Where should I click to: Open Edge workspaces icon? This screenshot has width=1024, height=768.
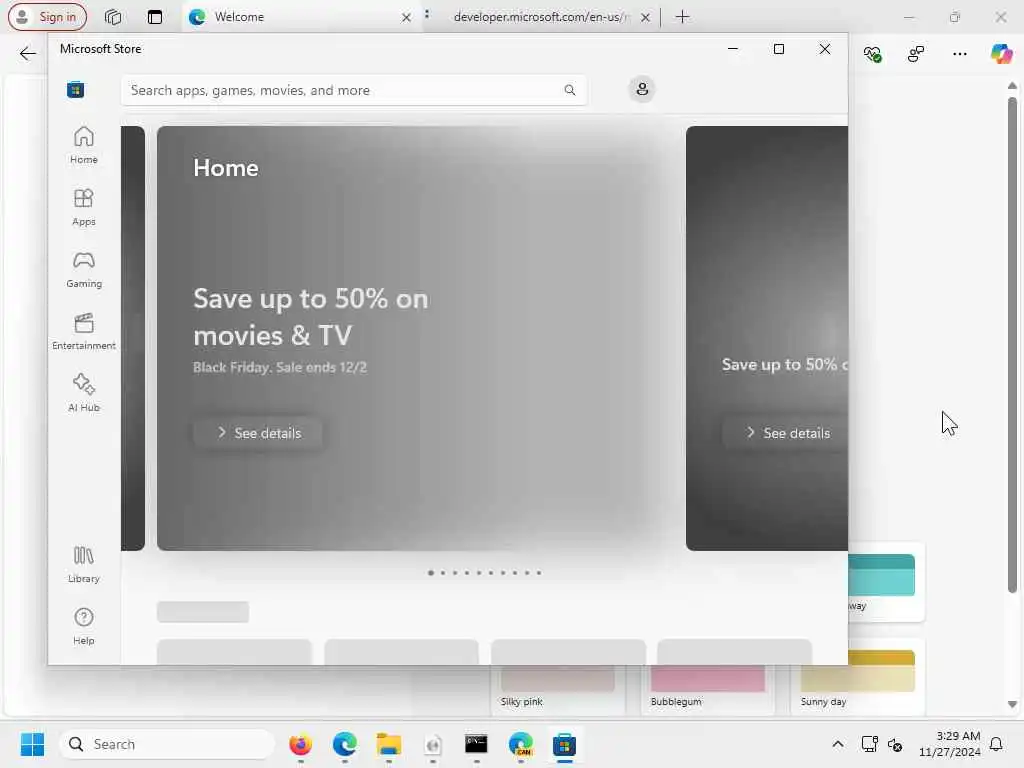(113, 17)
